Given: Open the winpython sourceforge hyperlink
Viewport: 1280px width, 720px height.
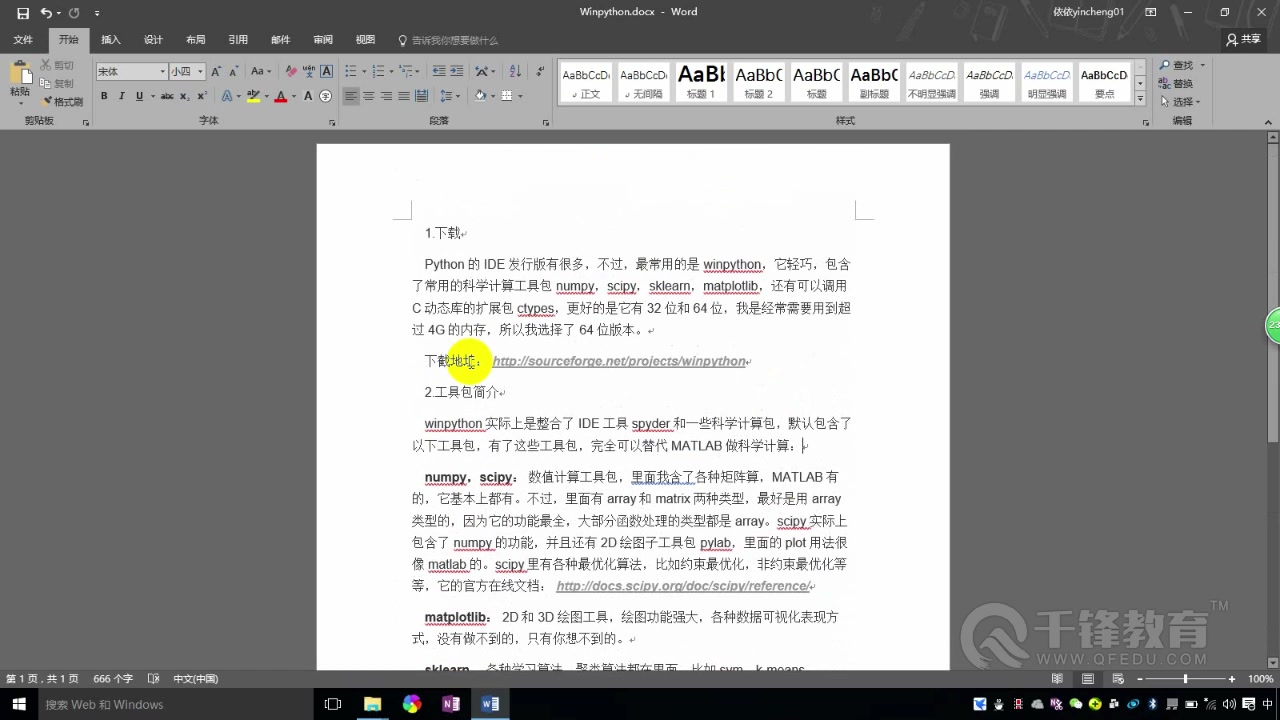Looking at the screenshot, I should 619,361.
